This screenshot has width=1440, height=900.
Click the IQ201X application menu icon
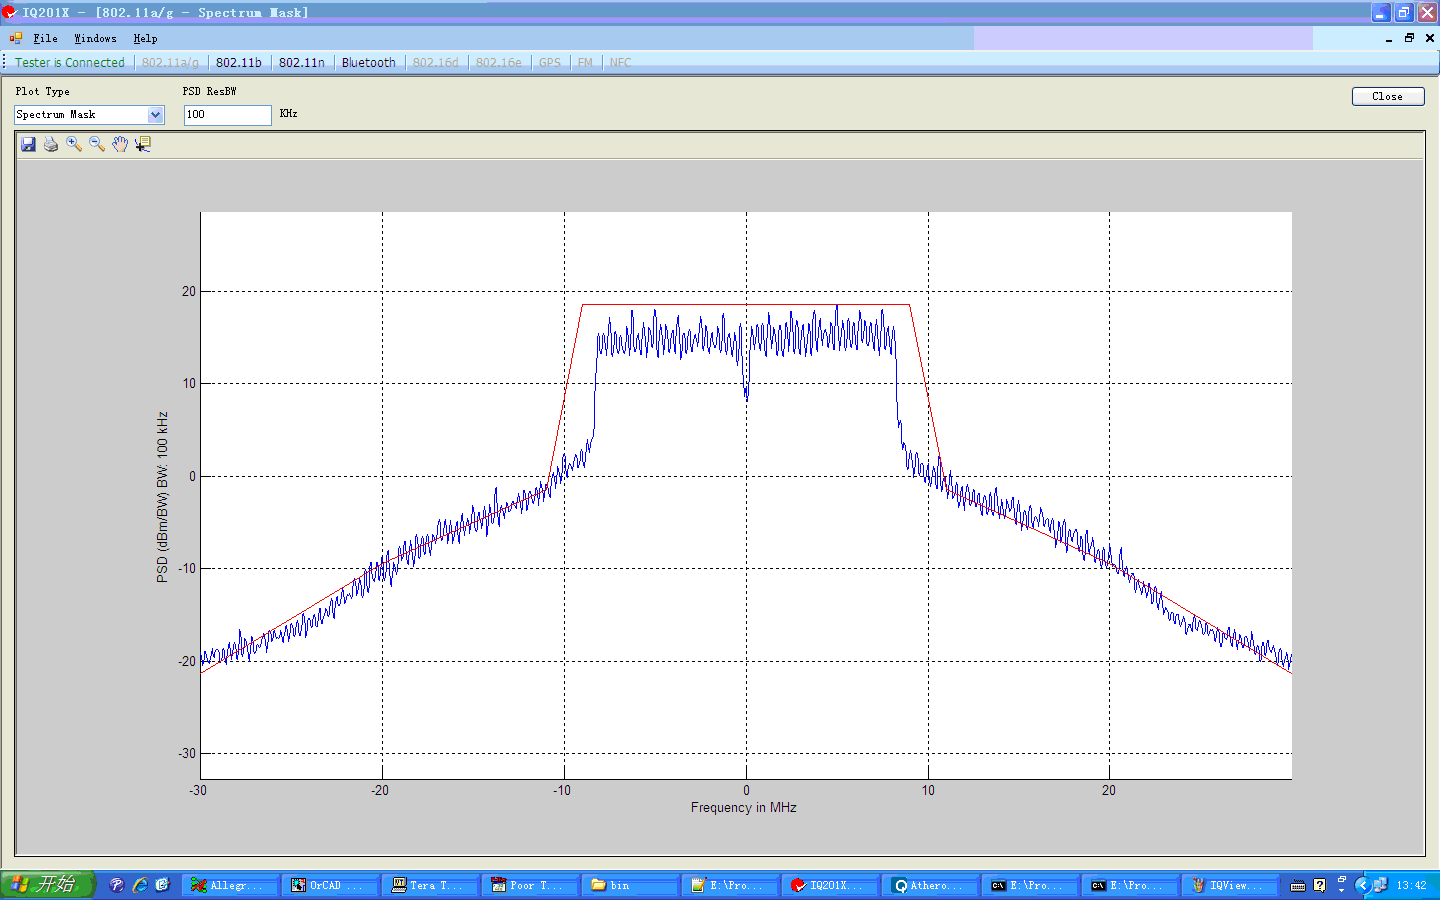16,38
